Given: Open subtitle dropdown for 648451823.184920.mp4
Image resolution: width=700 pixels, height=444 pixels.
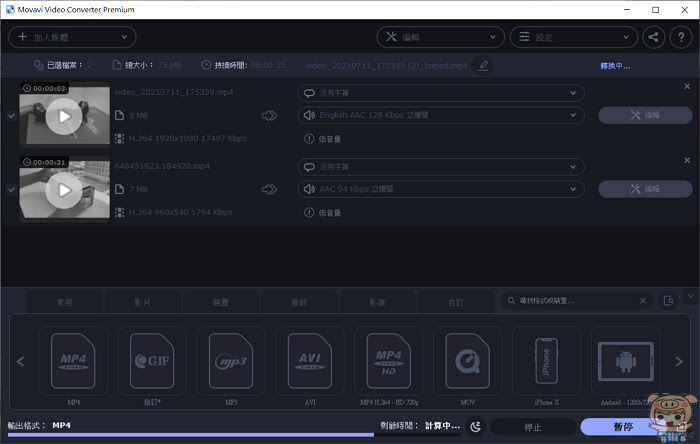Looking at the screenshot, I should click(441, 167).
